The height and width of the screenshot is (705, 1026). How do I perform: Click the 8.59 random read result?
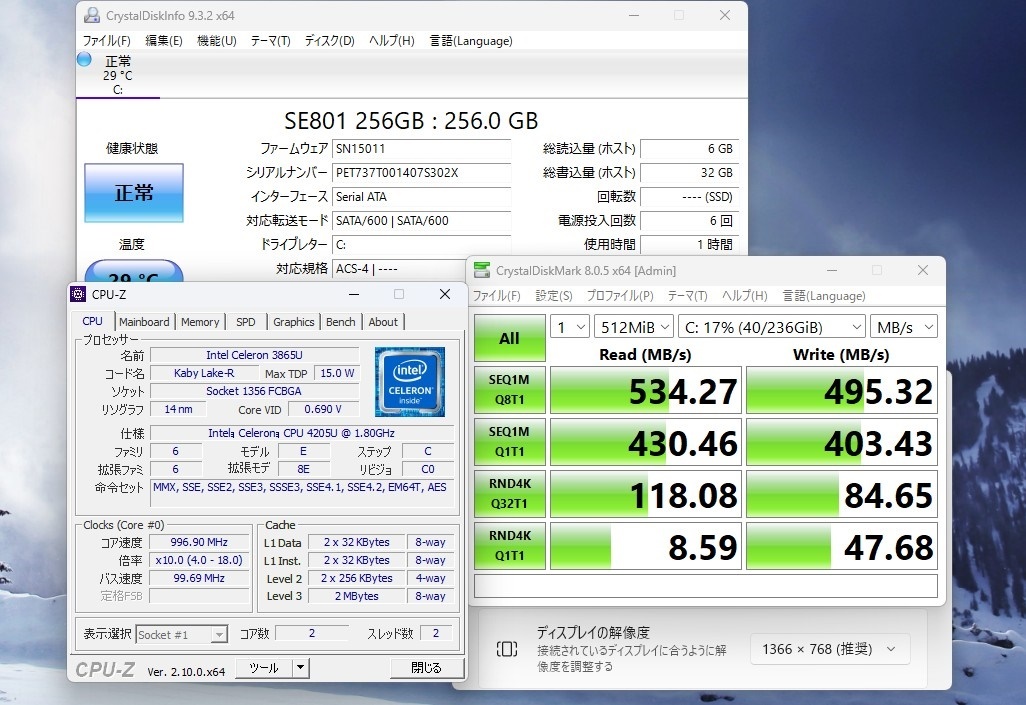[x=646, y=546]
